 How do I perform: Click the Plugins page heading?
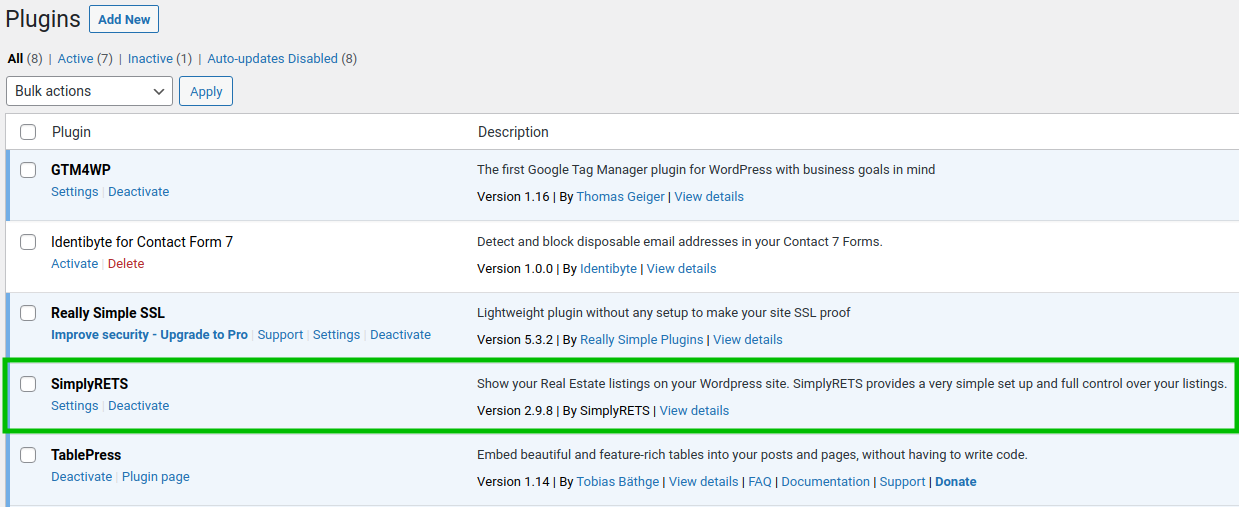[x=43, y=19]
